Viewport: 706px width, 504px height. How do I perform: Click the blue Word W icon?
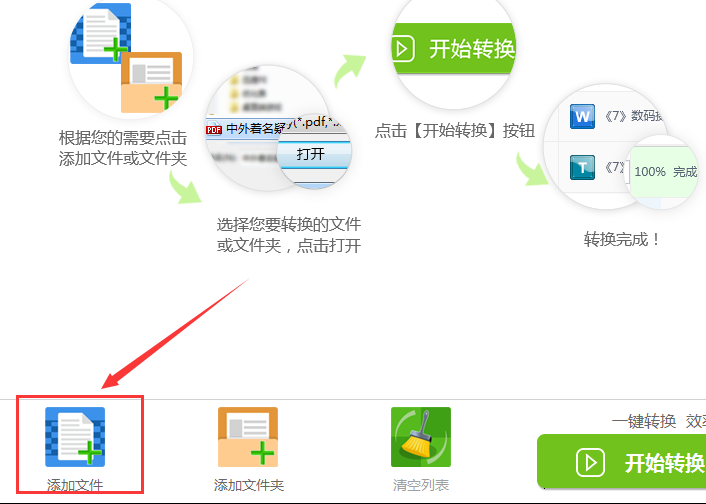point(582,116)
